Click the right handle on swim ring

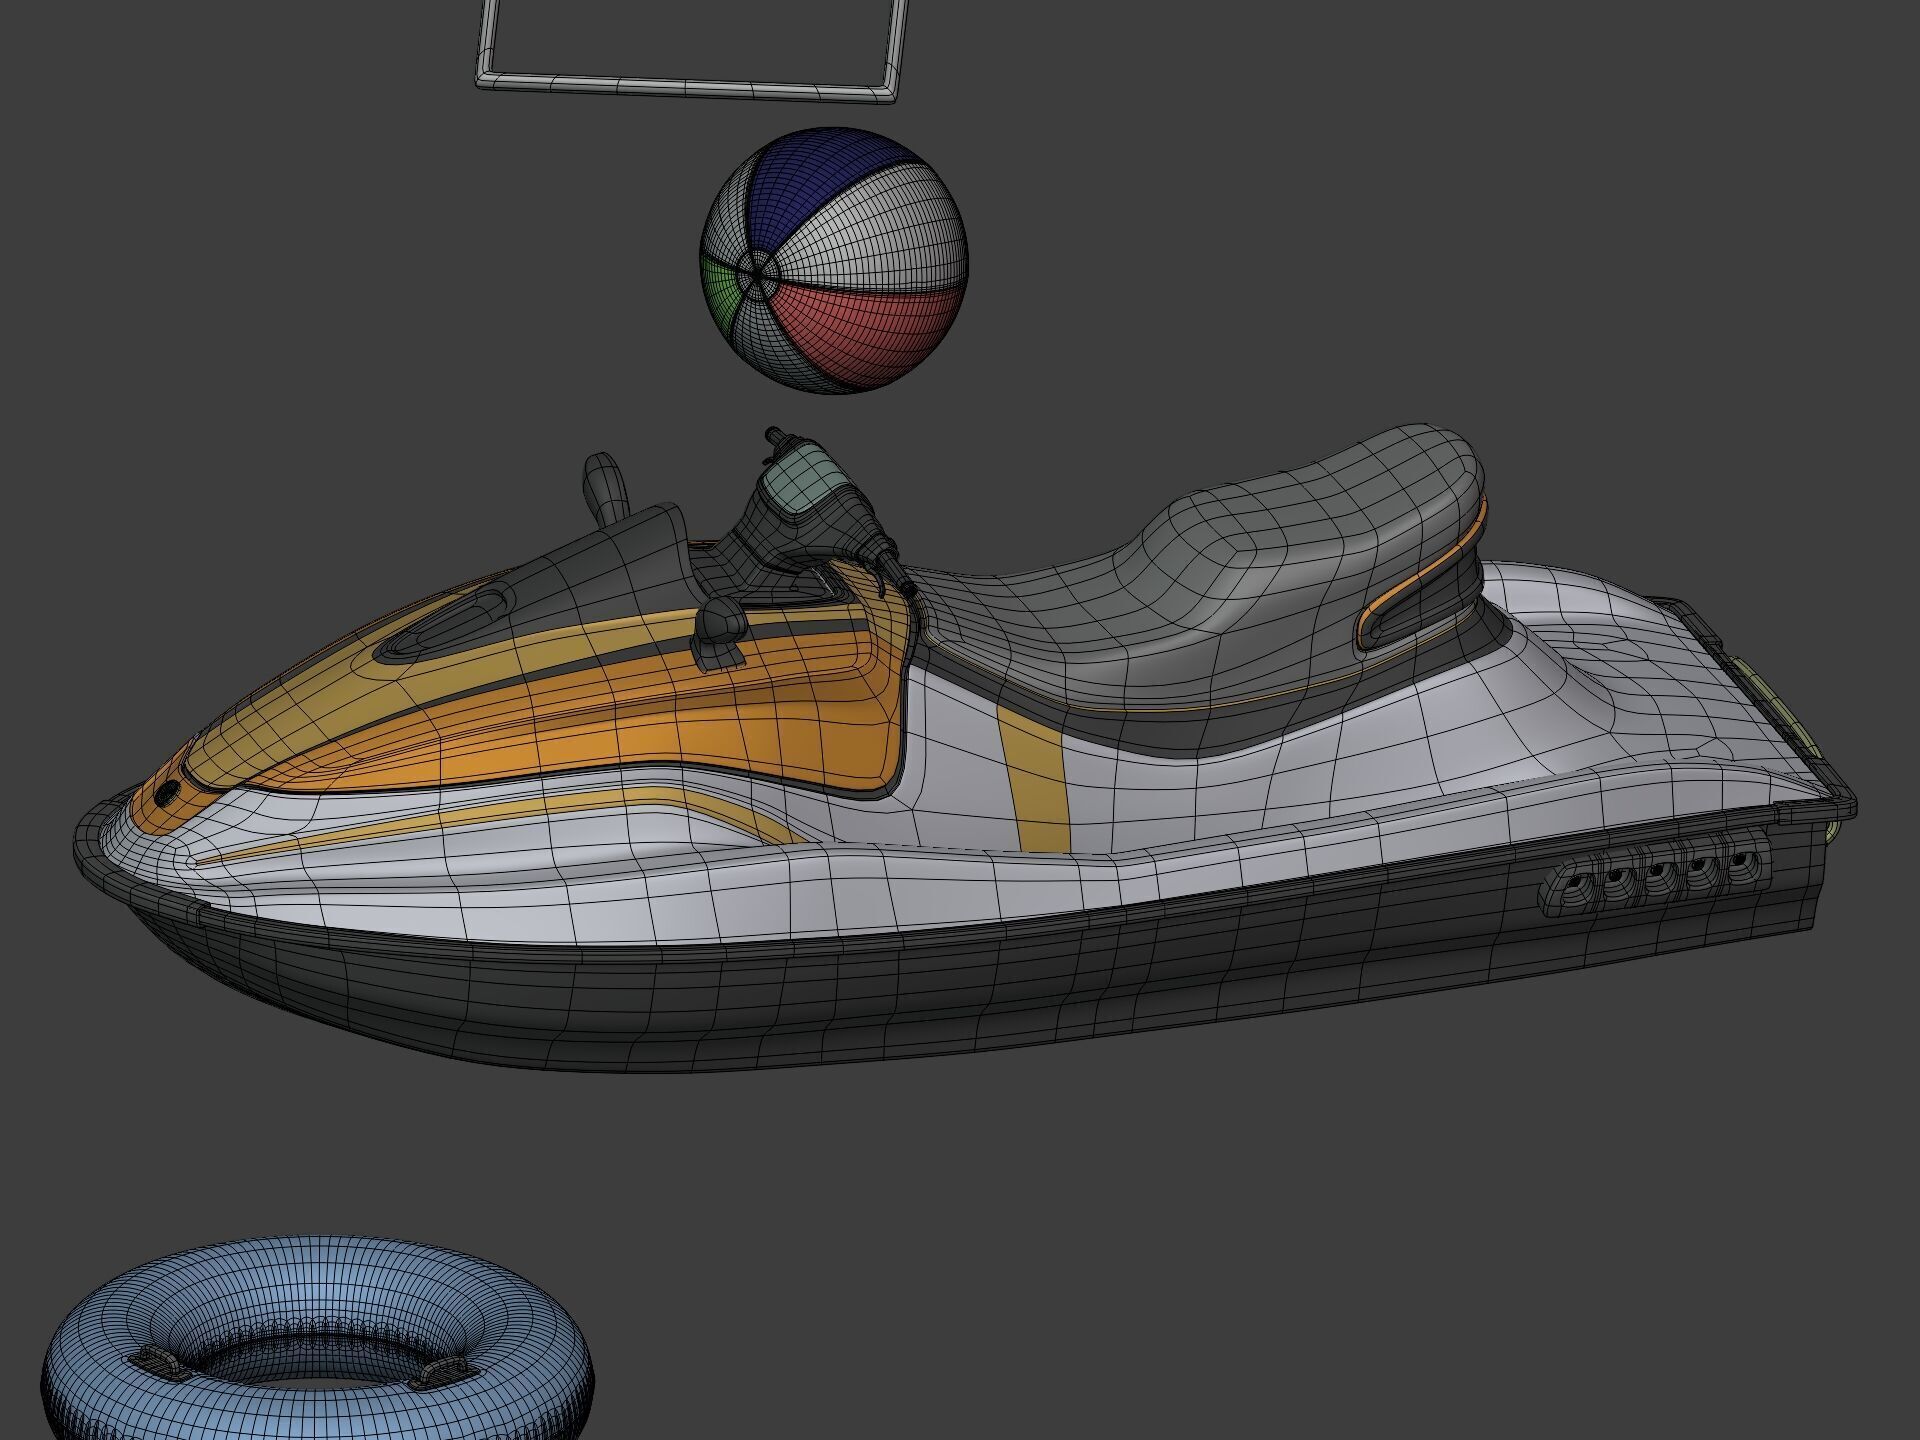441,1371
